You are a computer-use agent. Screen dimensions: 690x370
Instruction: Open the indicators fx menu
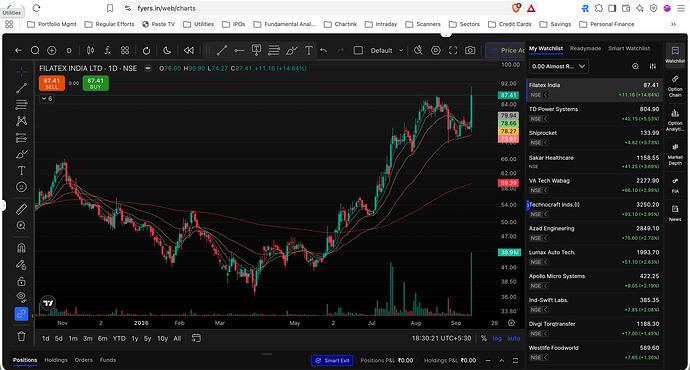click(x=107, y=51)
